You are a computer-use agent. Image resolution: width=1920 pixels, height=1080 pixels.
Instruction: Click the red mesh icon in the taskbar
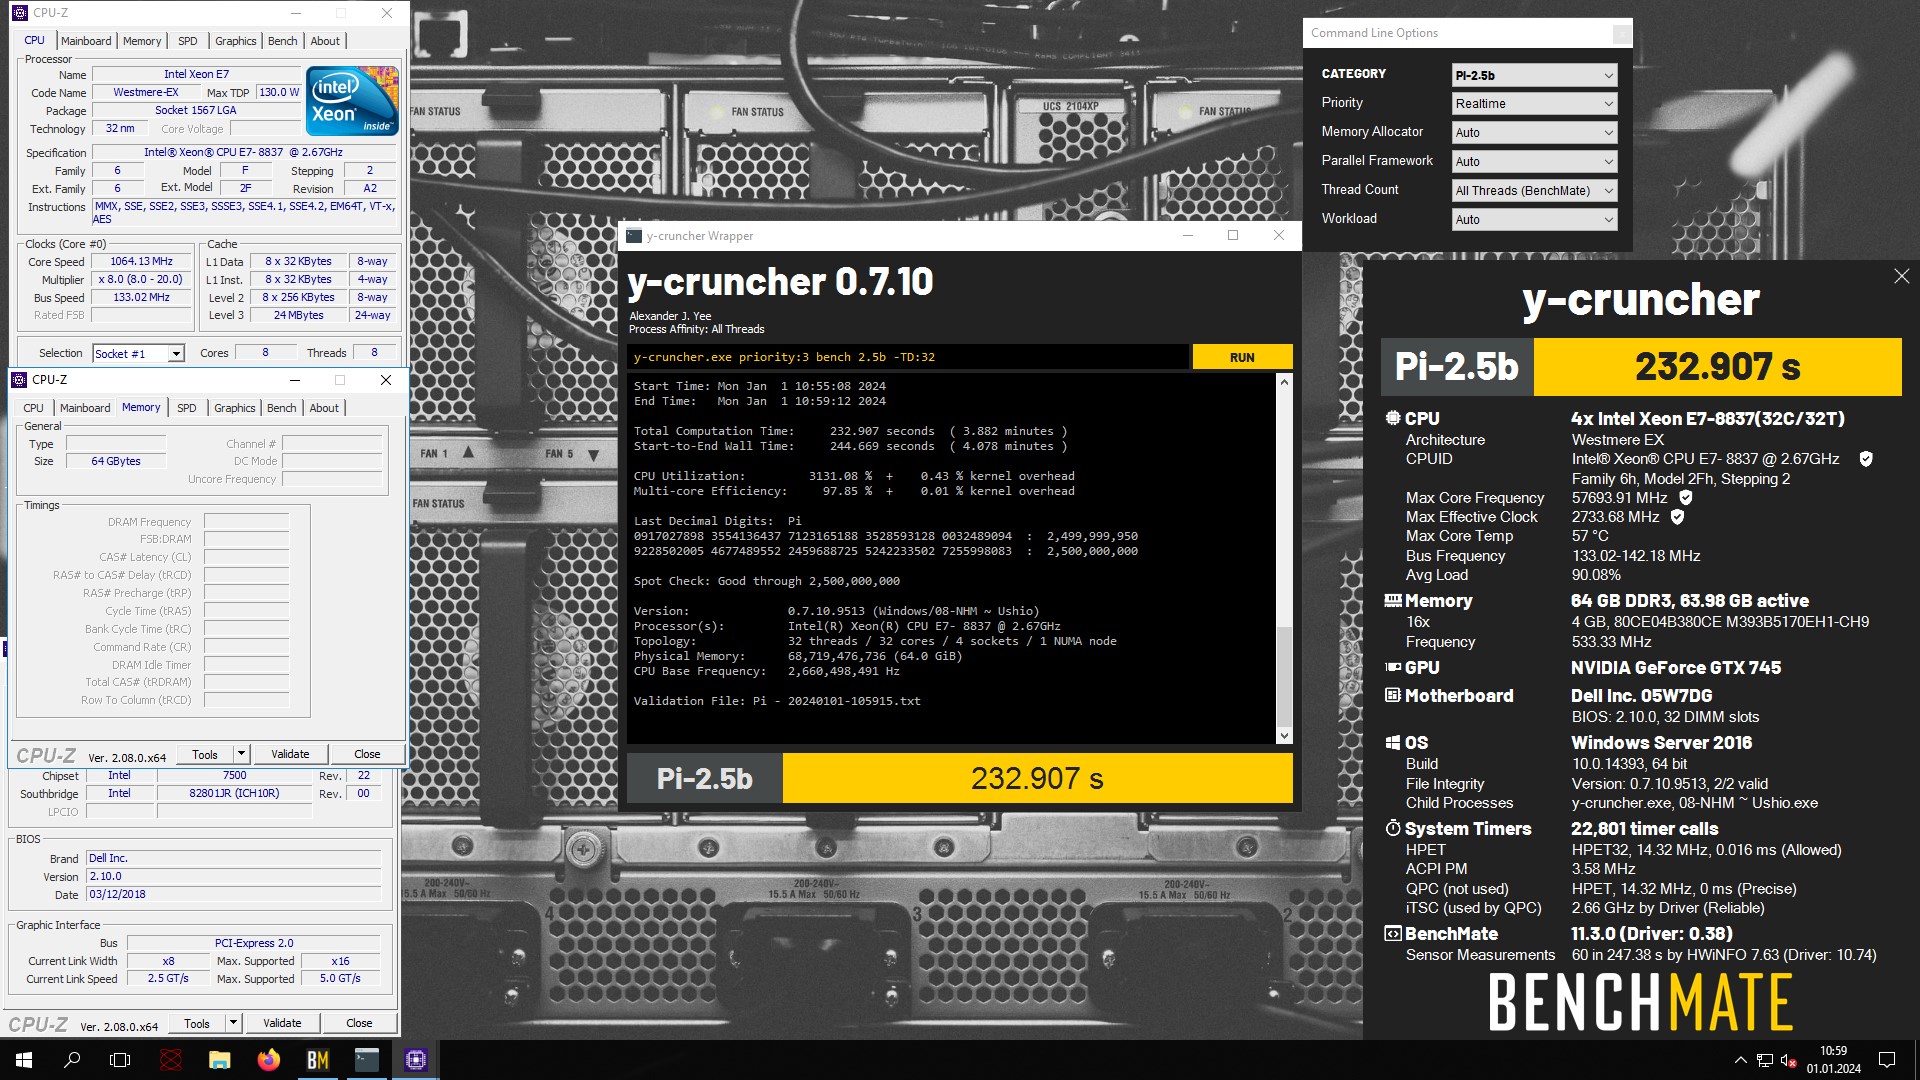pyautogui.click(x=171, y=1060)
